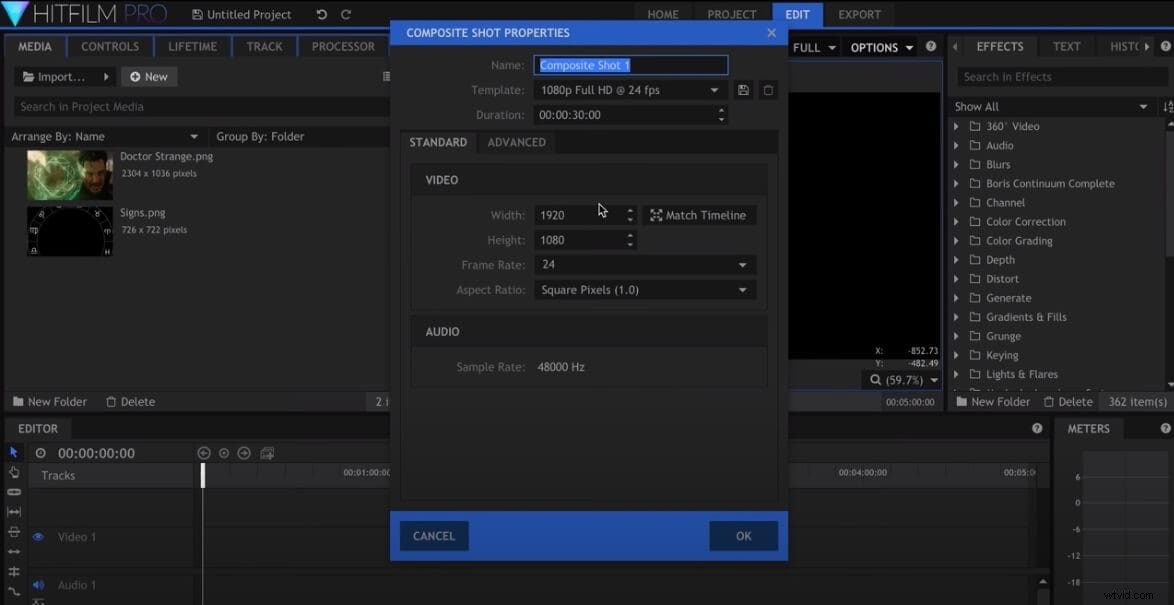This screenshot has height=605, width=1174.
Task: Select the hand drag tool in Editor sidebar
Action: pyautogui.click(x=13, y=472)
